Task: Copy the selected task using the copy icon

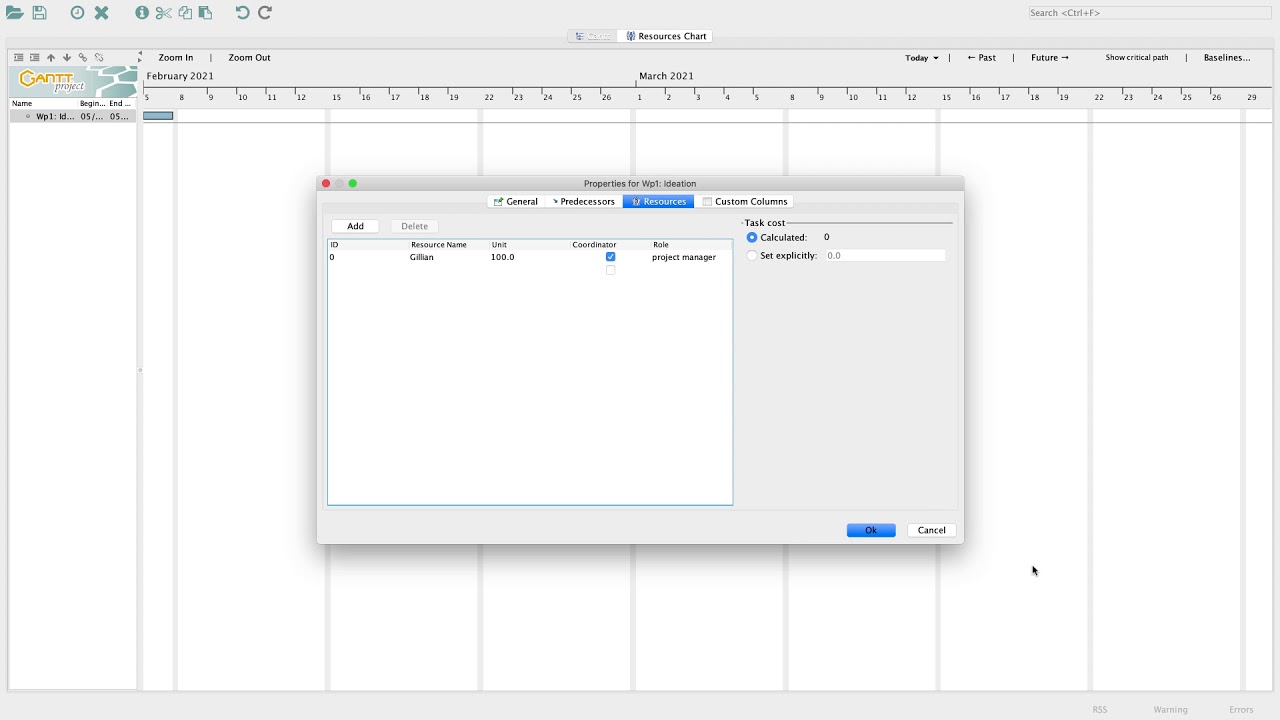Action: (x=185, y=13)
